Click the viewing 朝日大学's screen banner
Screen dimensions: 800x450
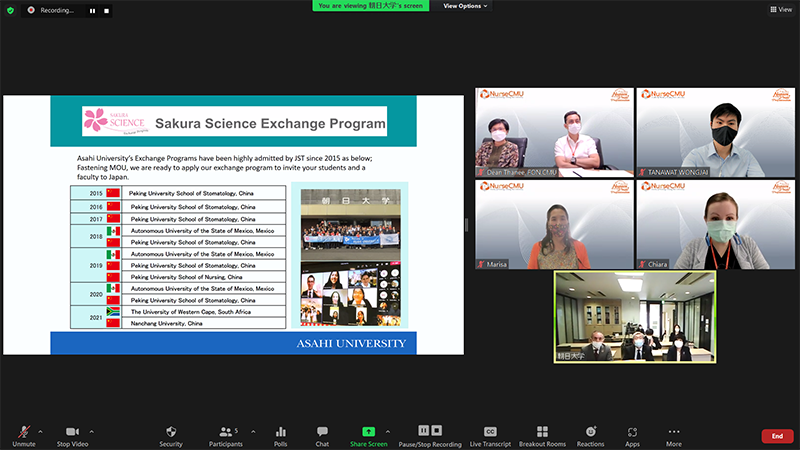click(x=370, y=6)
